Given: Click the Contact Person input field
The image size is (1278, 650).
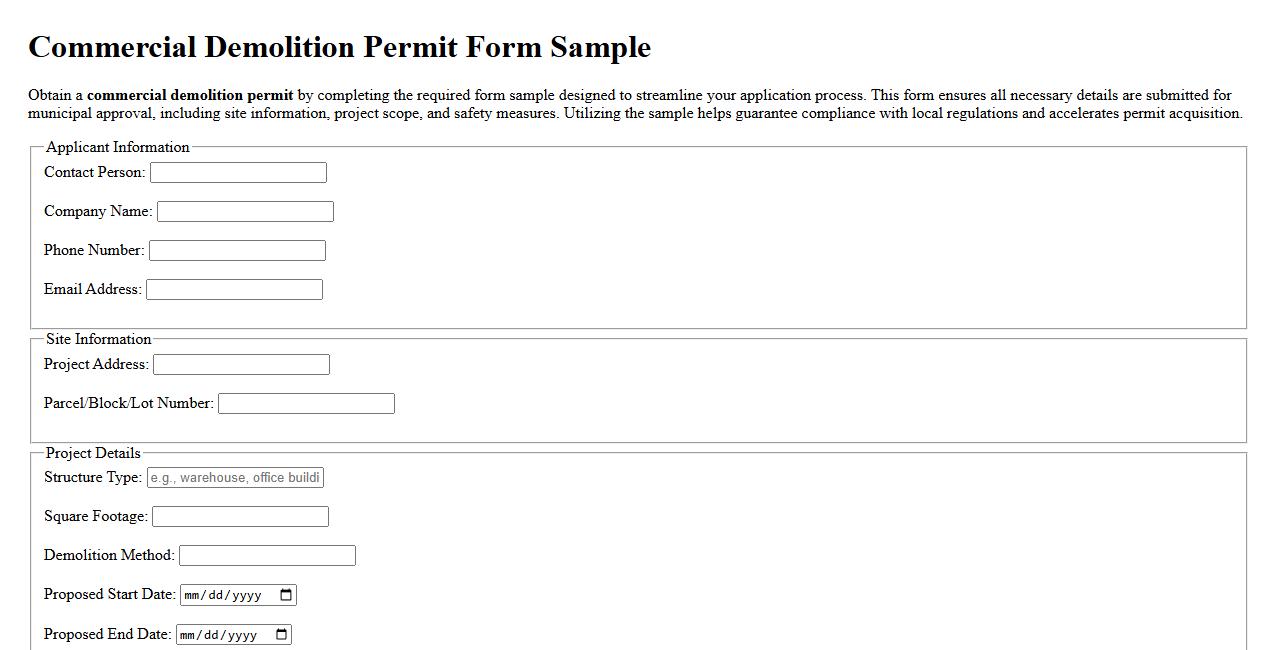Looking at the screenshot, I should click(x=237, y=172).
